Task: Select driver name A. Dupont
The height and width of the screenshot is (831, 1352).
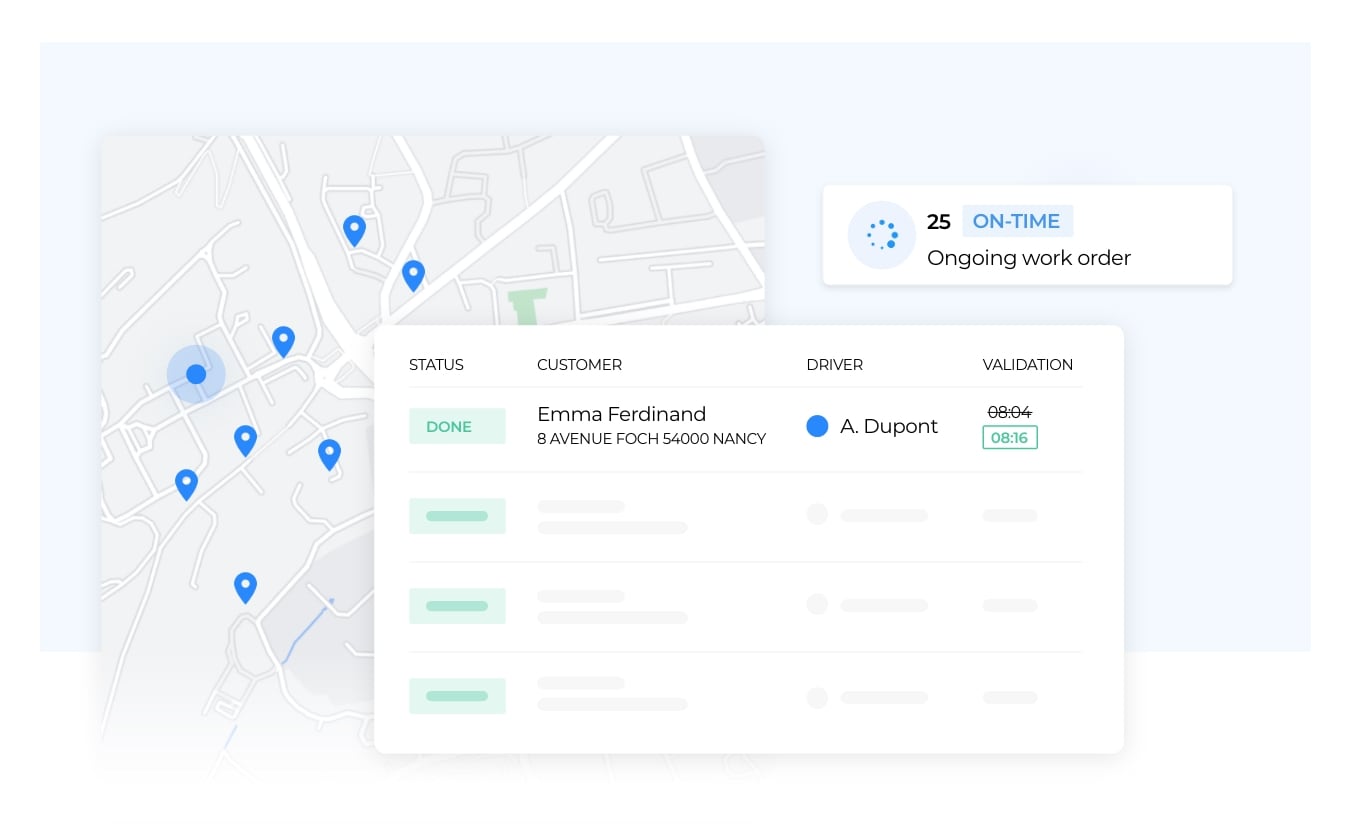Action: pyautogui.click(x=889, y=427)
